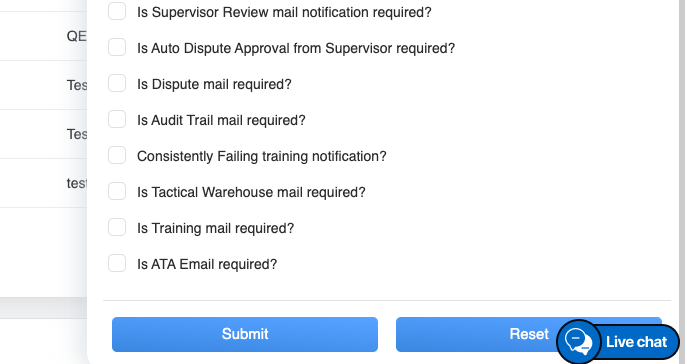Select the Tes row directly above test
Screen dimensions: 687x364
pyautogui.click(x=44, y=134)
